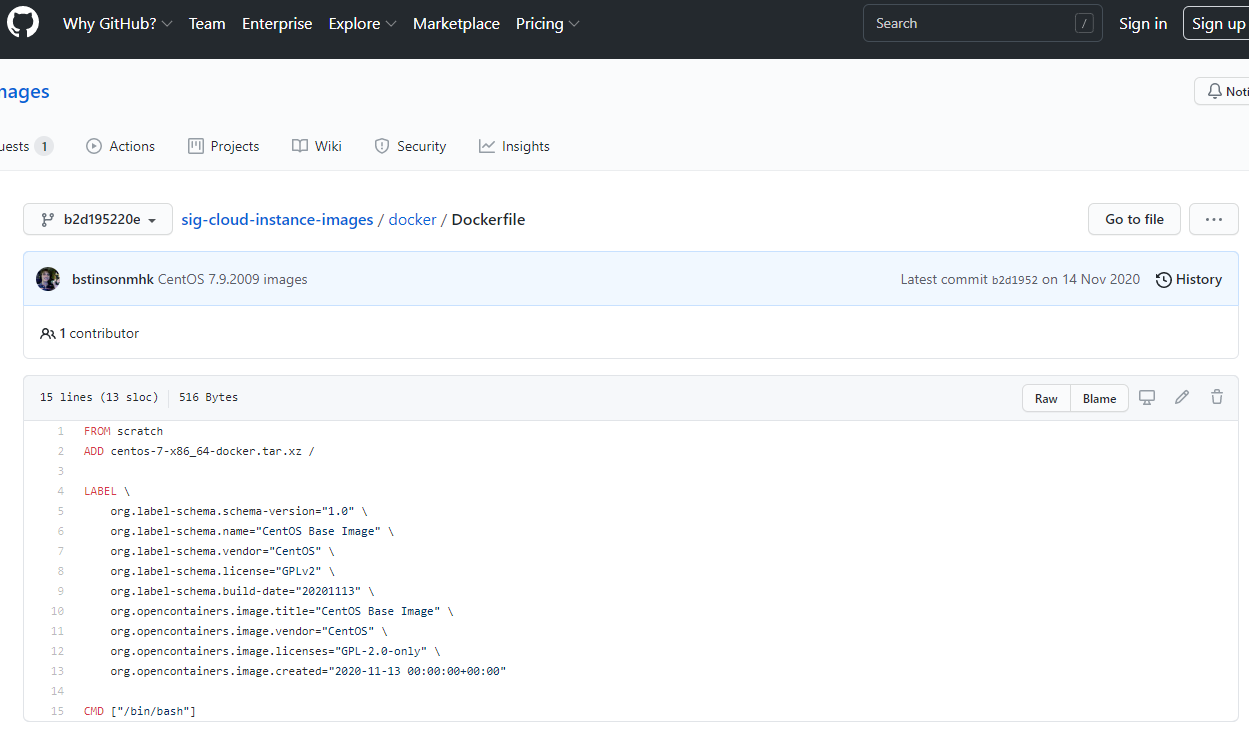Open the Marketplace page
Screen dimensions: 1249x734
456,24
